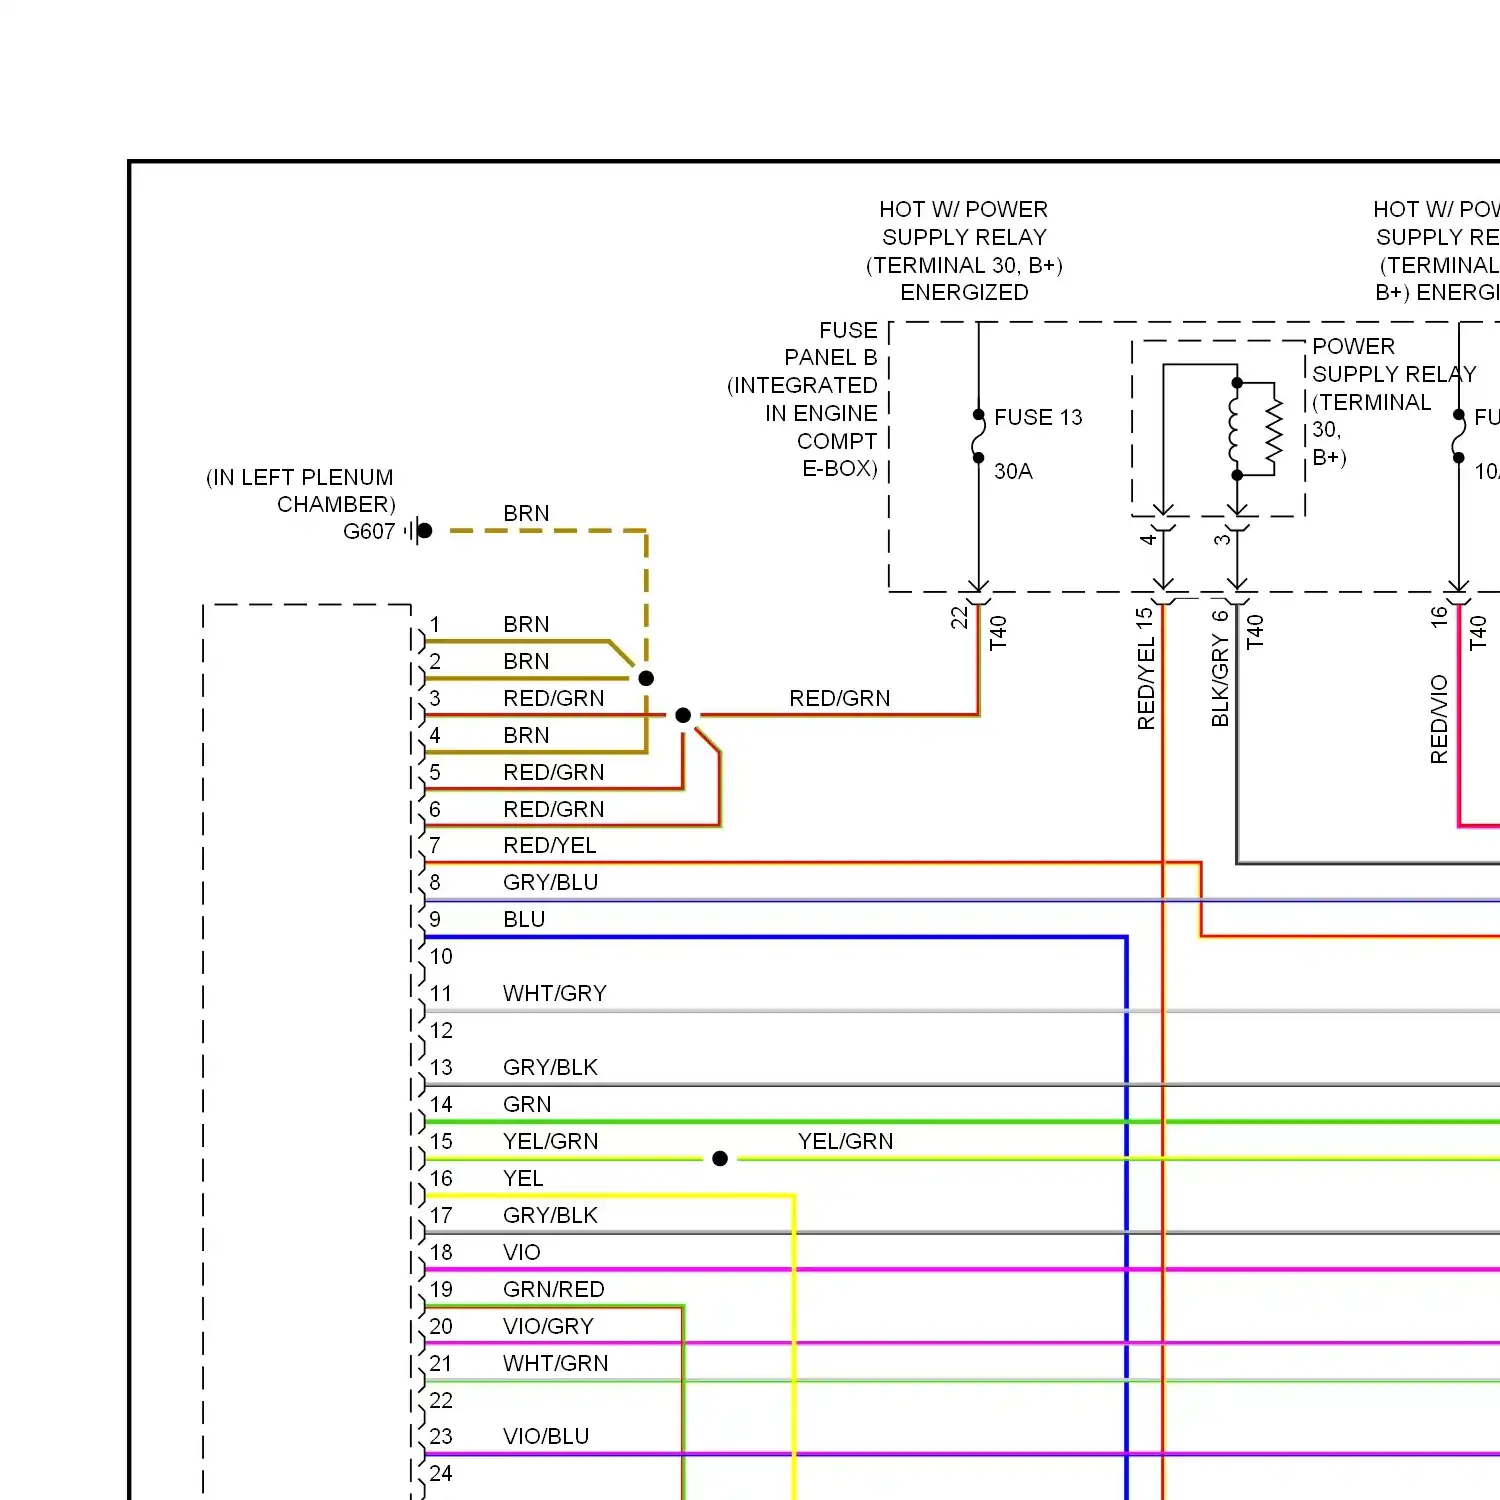Click the FUSE 13 label
The width and height of the screenshot is (1500, 1500).
[x=1038, y=417]
